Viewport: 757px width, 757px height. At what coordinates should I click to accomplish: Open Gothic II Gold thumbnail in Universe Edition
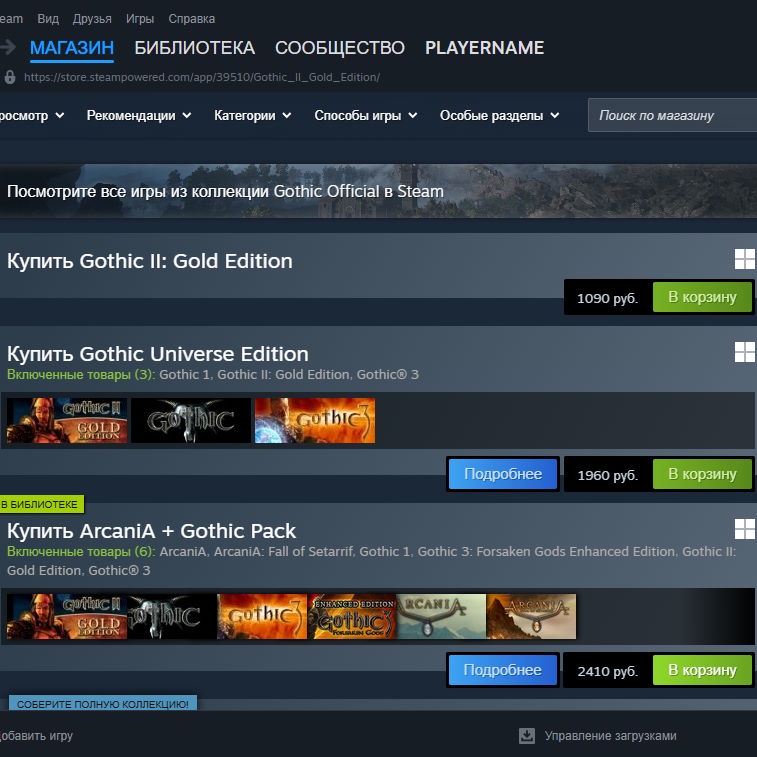pos(67,421)
